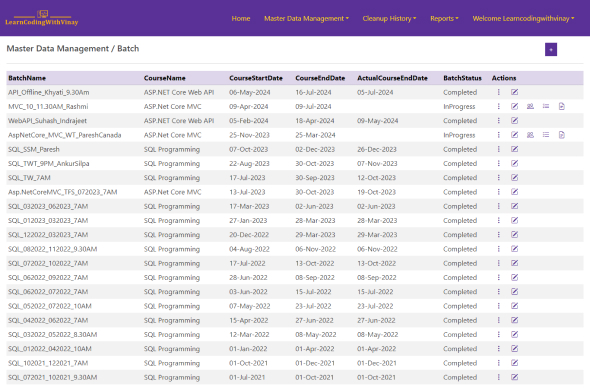Click document icon in AspNetCore_MVC_WT_PareshCanada row
The width and height of the screenshot is (590, 390).
(561, 135)
